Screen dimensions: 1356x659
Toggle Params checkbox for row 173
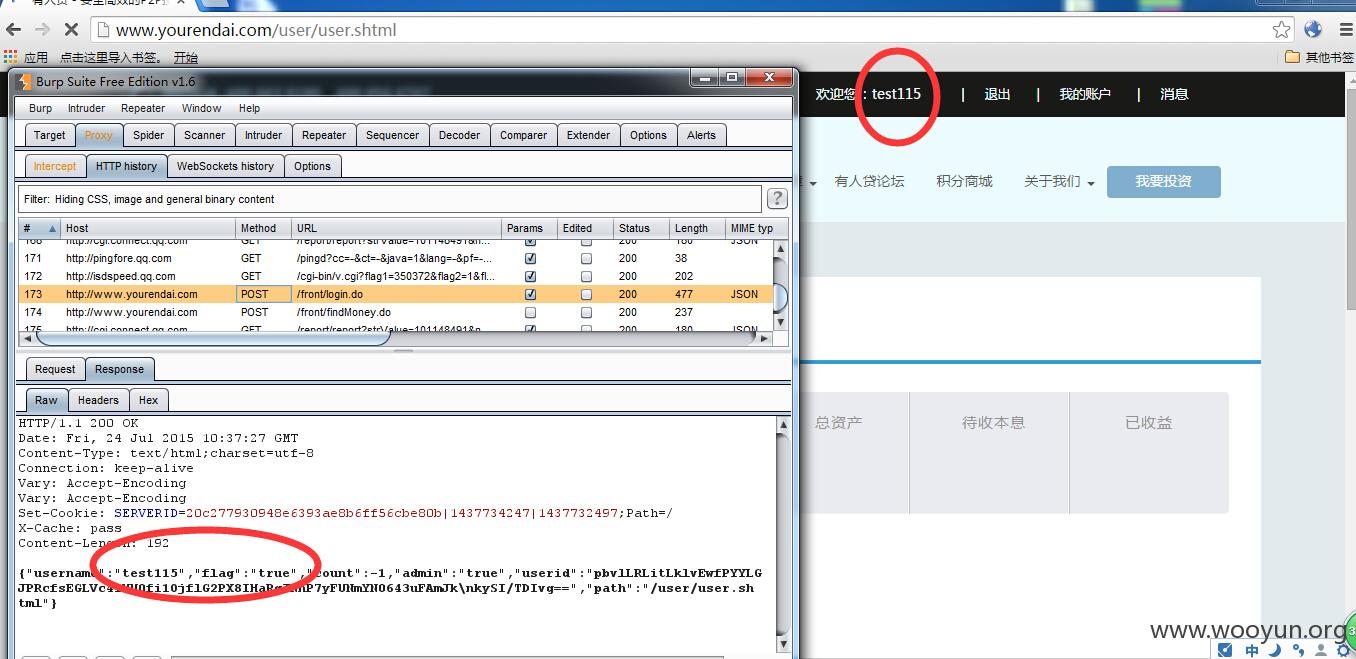(530, 295)
